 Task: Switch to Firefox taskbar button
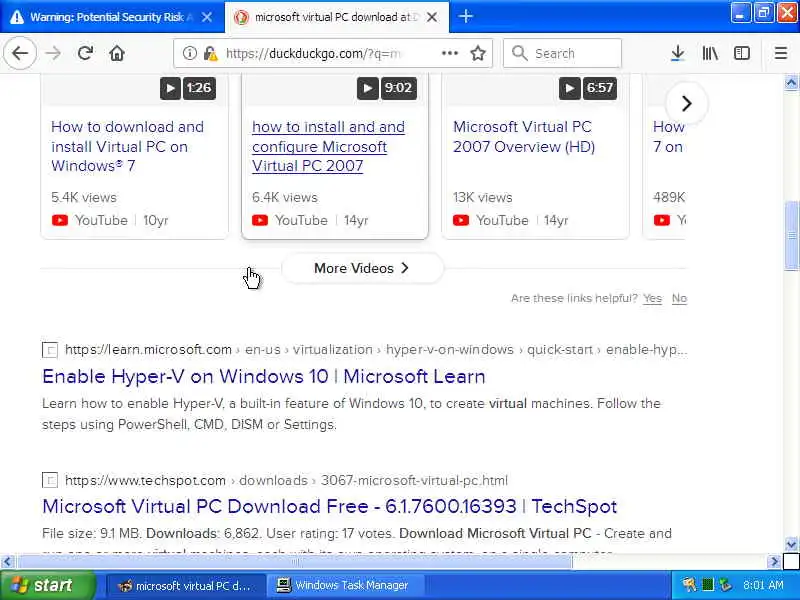coord(185,585)
